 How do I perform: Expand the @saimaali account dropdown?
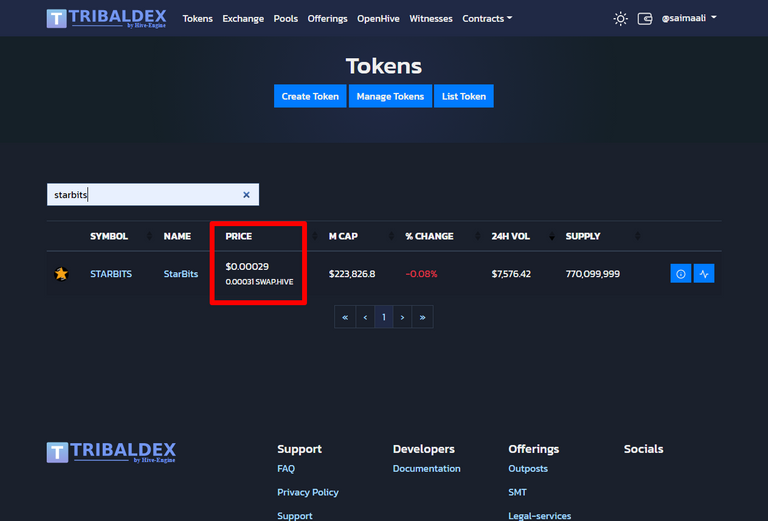[689, 18]
